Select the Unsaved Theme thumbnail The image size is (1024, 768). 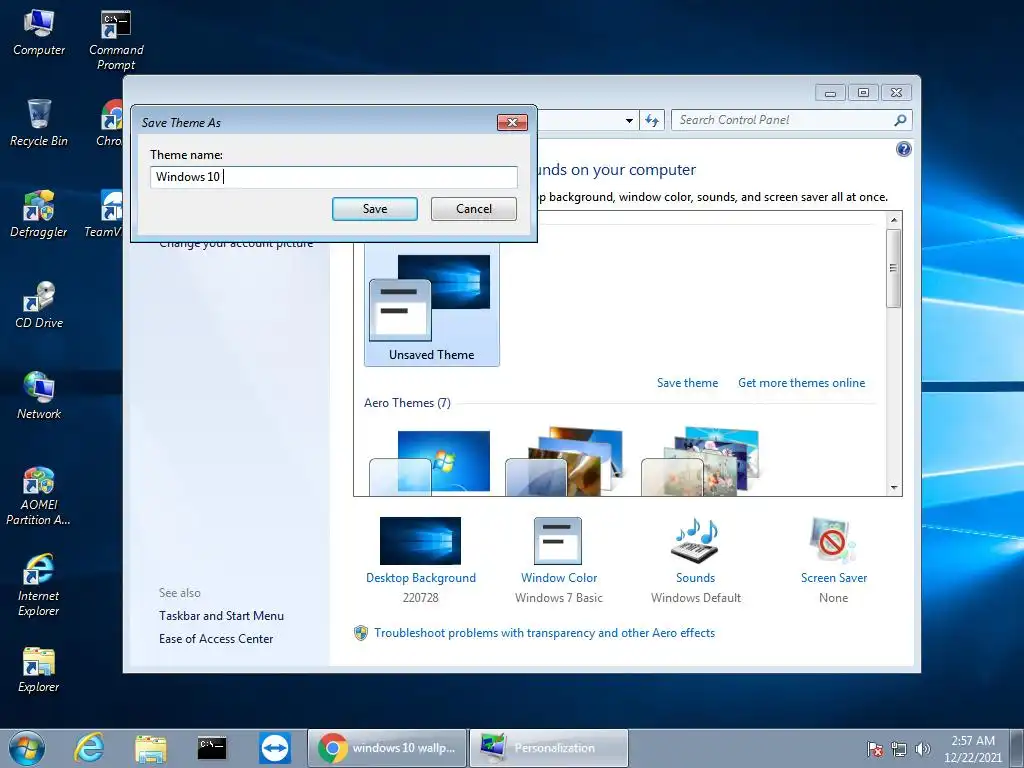click(432, 304)
